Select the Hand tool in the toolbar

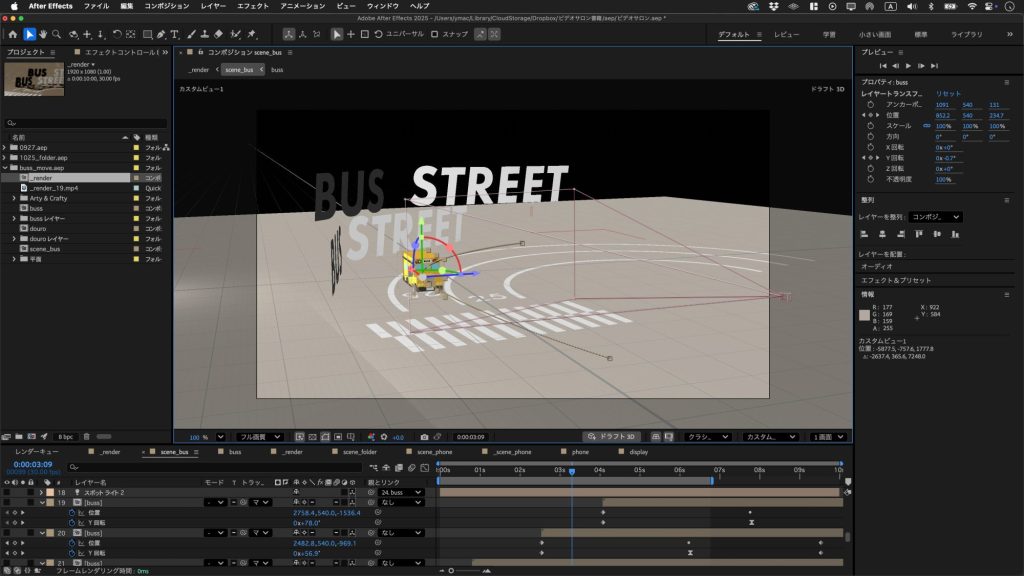44,35
